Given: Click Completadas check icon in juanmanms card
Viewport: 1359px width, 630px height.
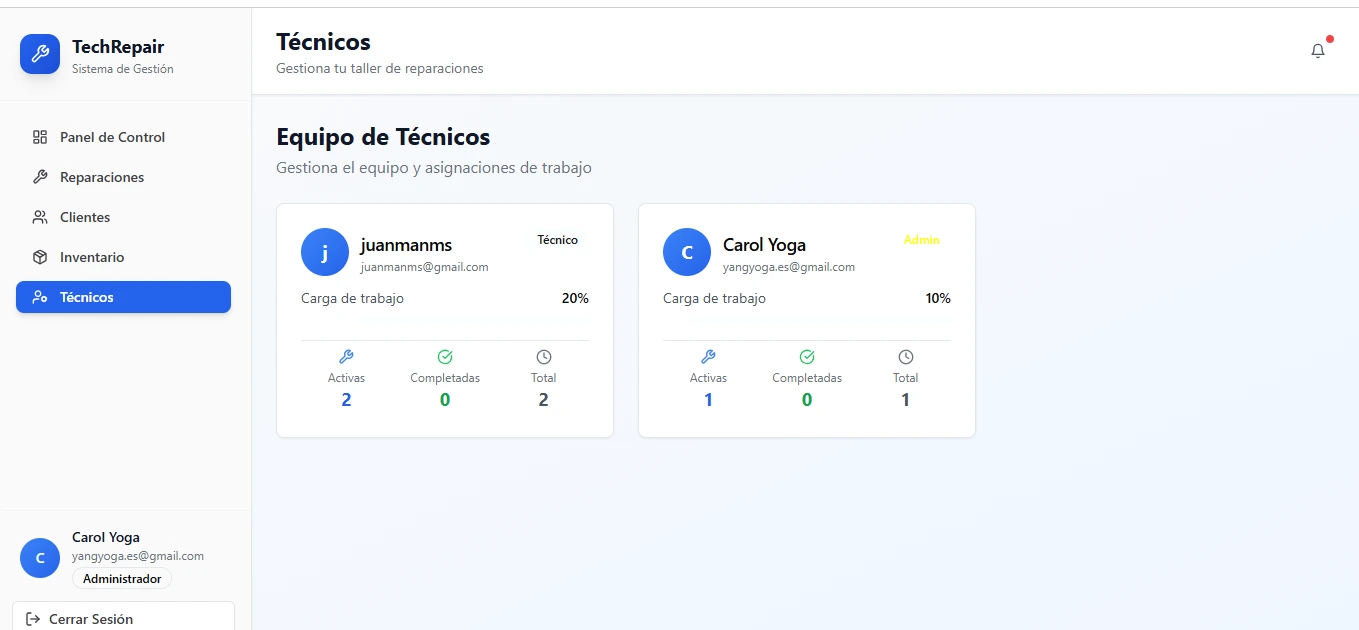Looking at the screenshot, I should (x=445, y=357).
